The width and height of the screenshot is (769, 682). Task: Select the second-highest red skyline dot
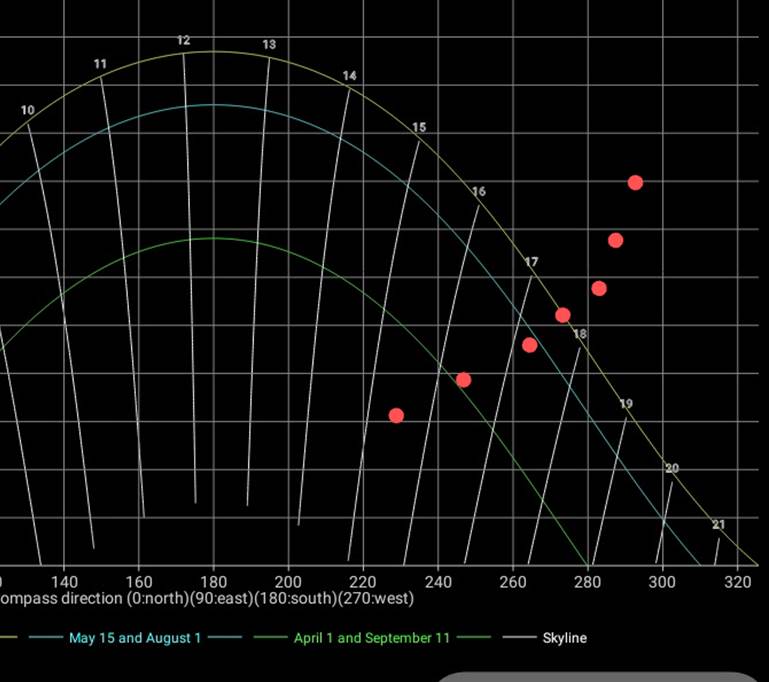tap(616, 240)
